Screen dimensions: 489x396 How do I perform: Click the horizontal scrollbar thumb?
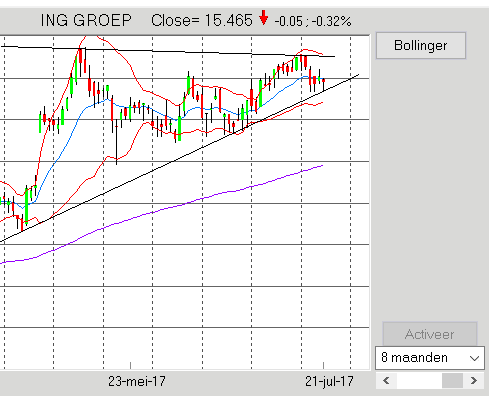pos(452,380)
